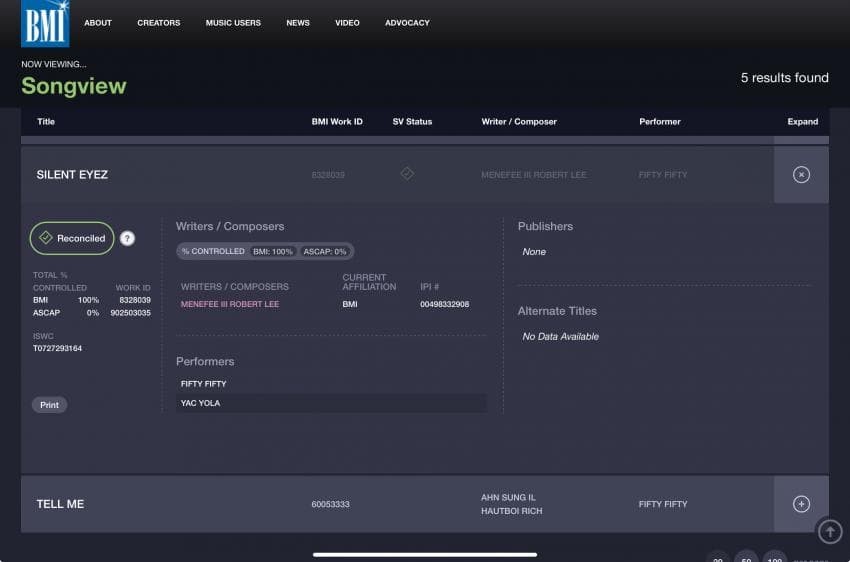Expand the TELL ME row
Viewport: 850px width, 562px height.
tap(801, 504)
